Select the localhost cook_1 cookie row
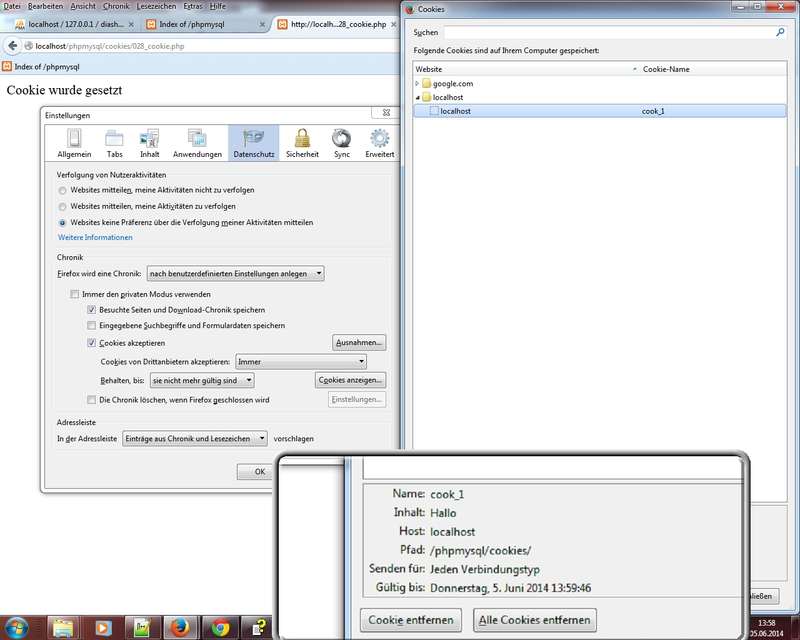This screenshot has width=800, height=640. (600, 111)
